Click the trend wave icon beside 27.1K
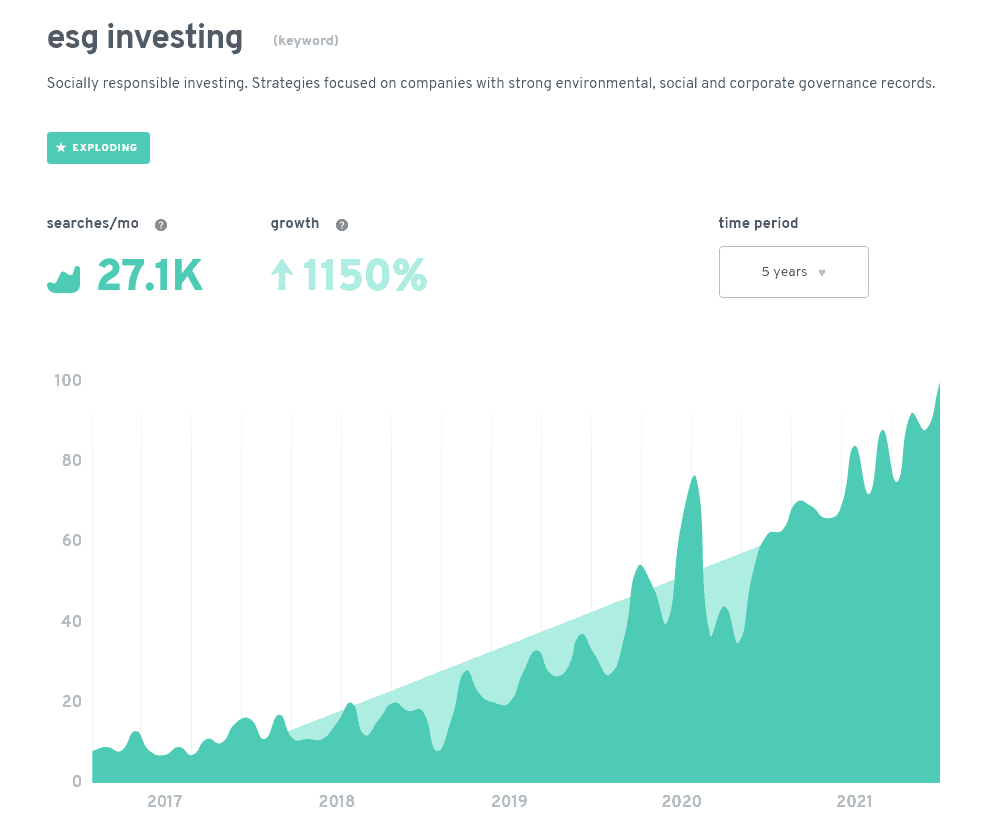 point(64,276)
